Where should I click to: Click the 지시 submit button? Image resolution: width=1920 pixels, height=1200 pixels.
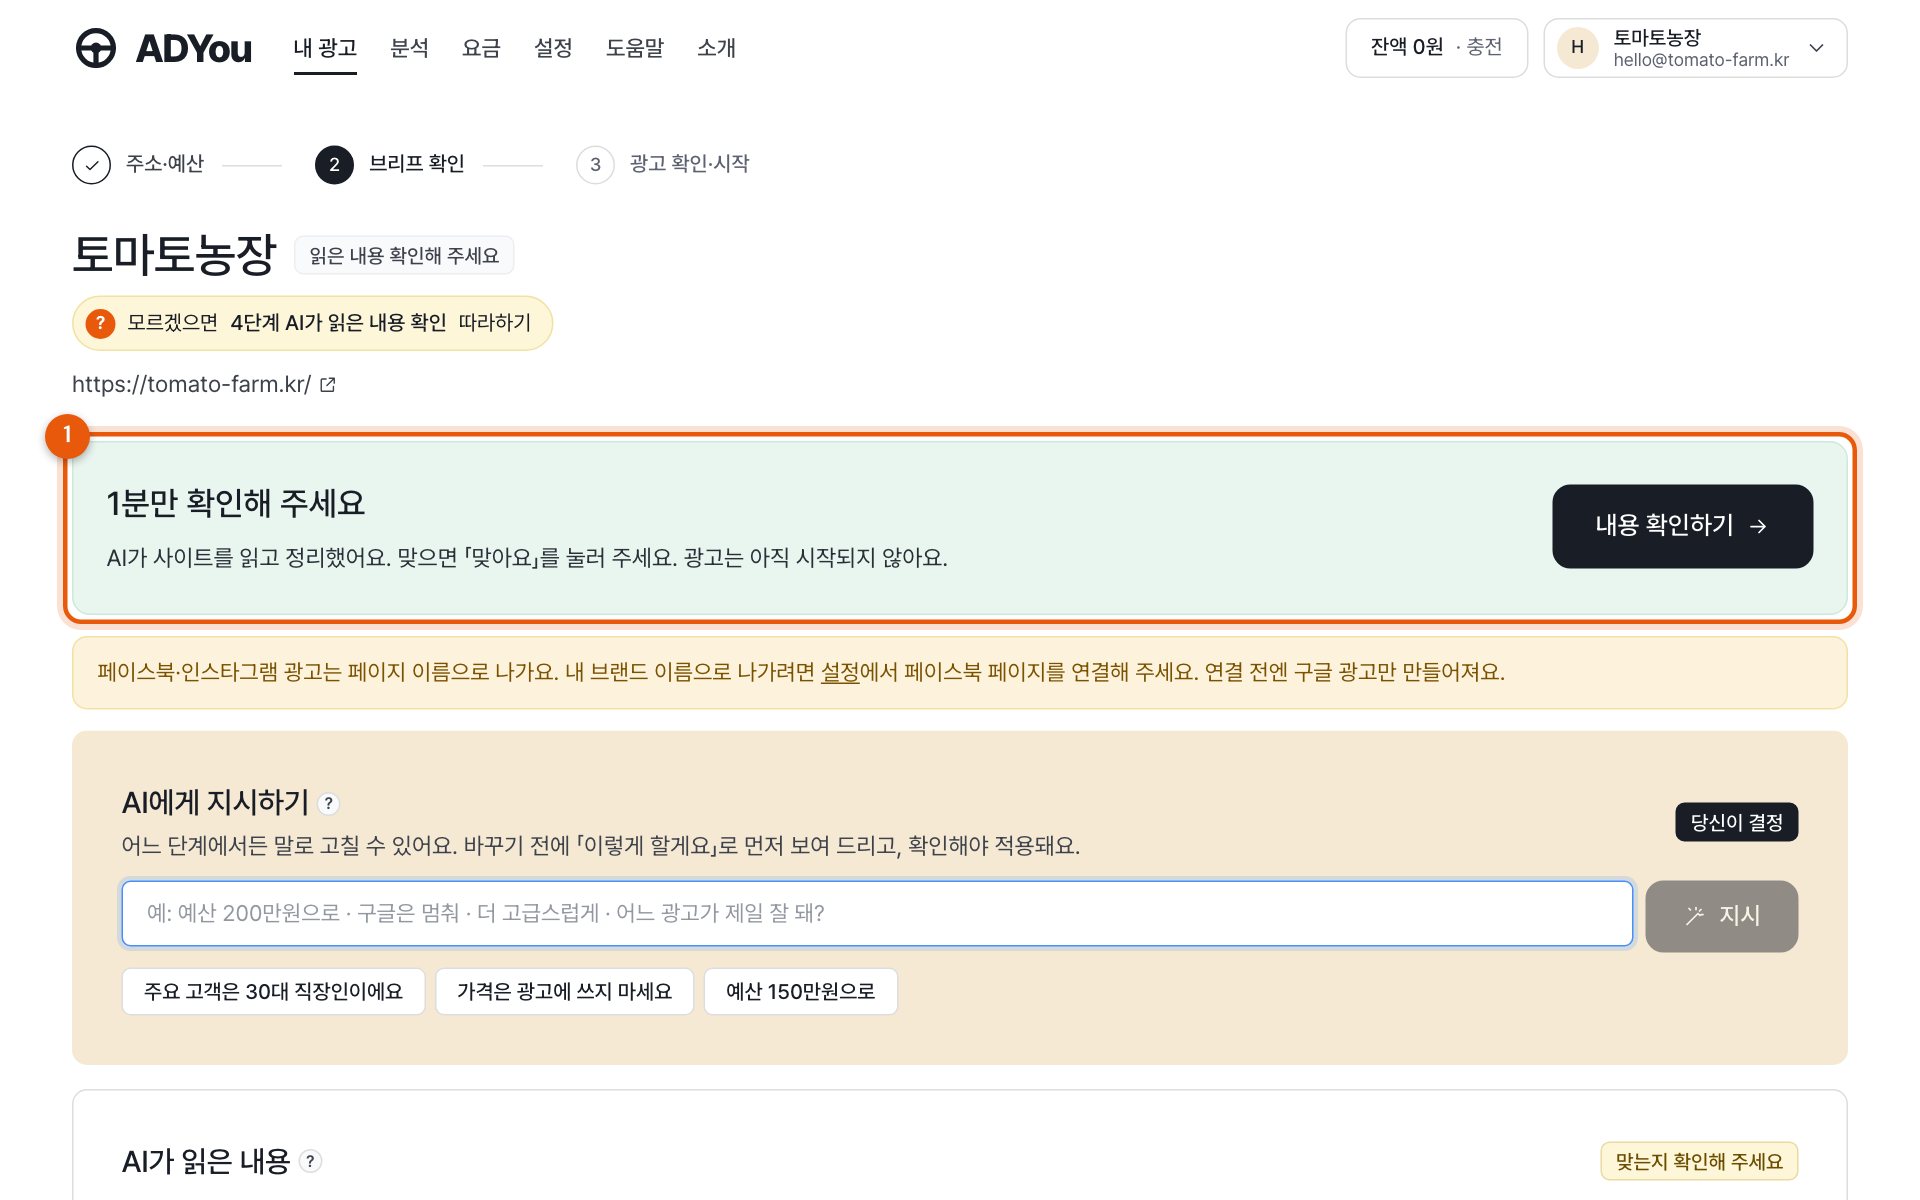(1721, 915)
